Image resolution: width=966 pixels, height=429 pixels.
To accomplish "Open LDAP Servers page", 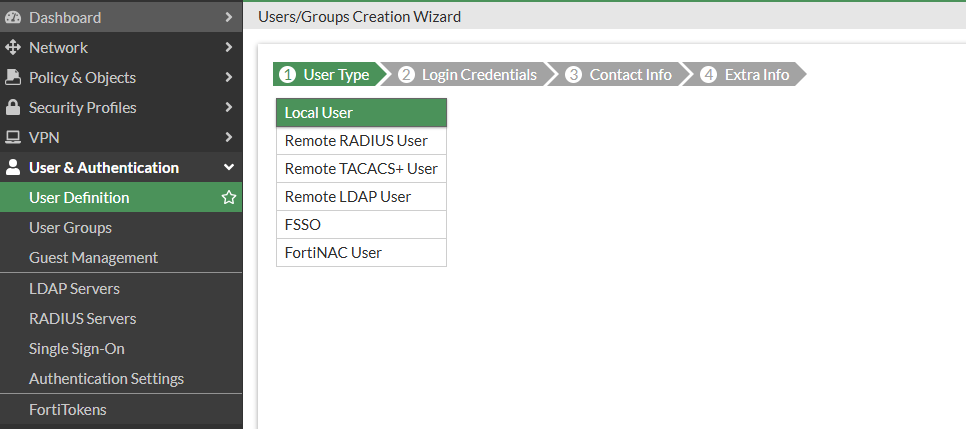I will click(121, 288).
